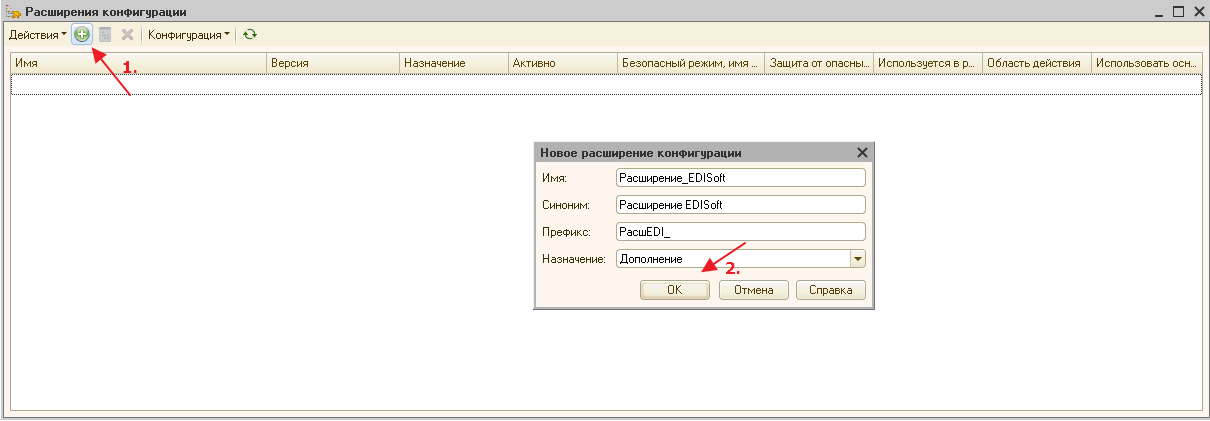Click the window icon beside Расширения конфигурации title
Image resolution: width=1210 pixels, height=421 pixels.
pyautogui.click(x=14, y=11)
